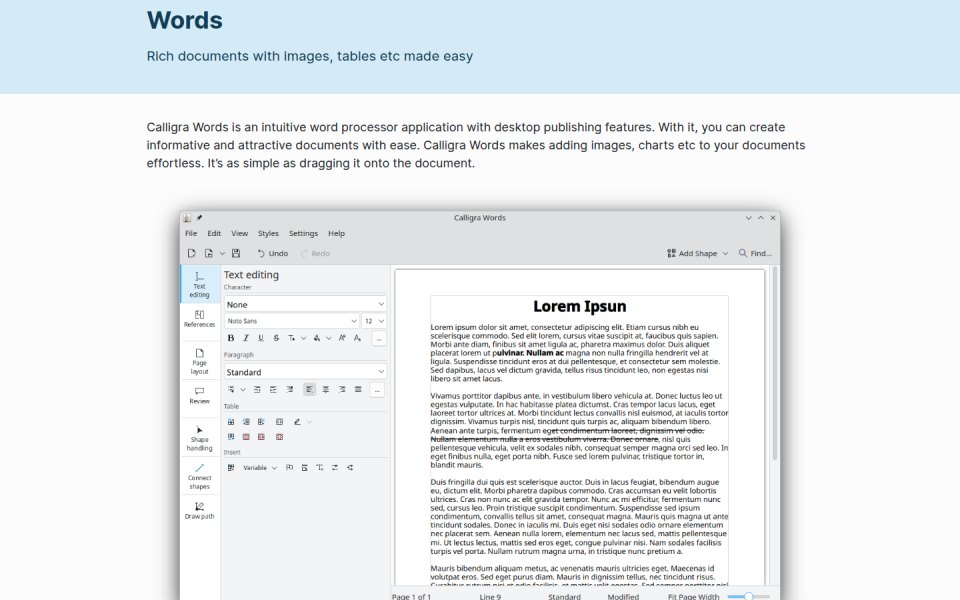Toggle Underline formatting
960x600 pixels.
click(261, 338)
